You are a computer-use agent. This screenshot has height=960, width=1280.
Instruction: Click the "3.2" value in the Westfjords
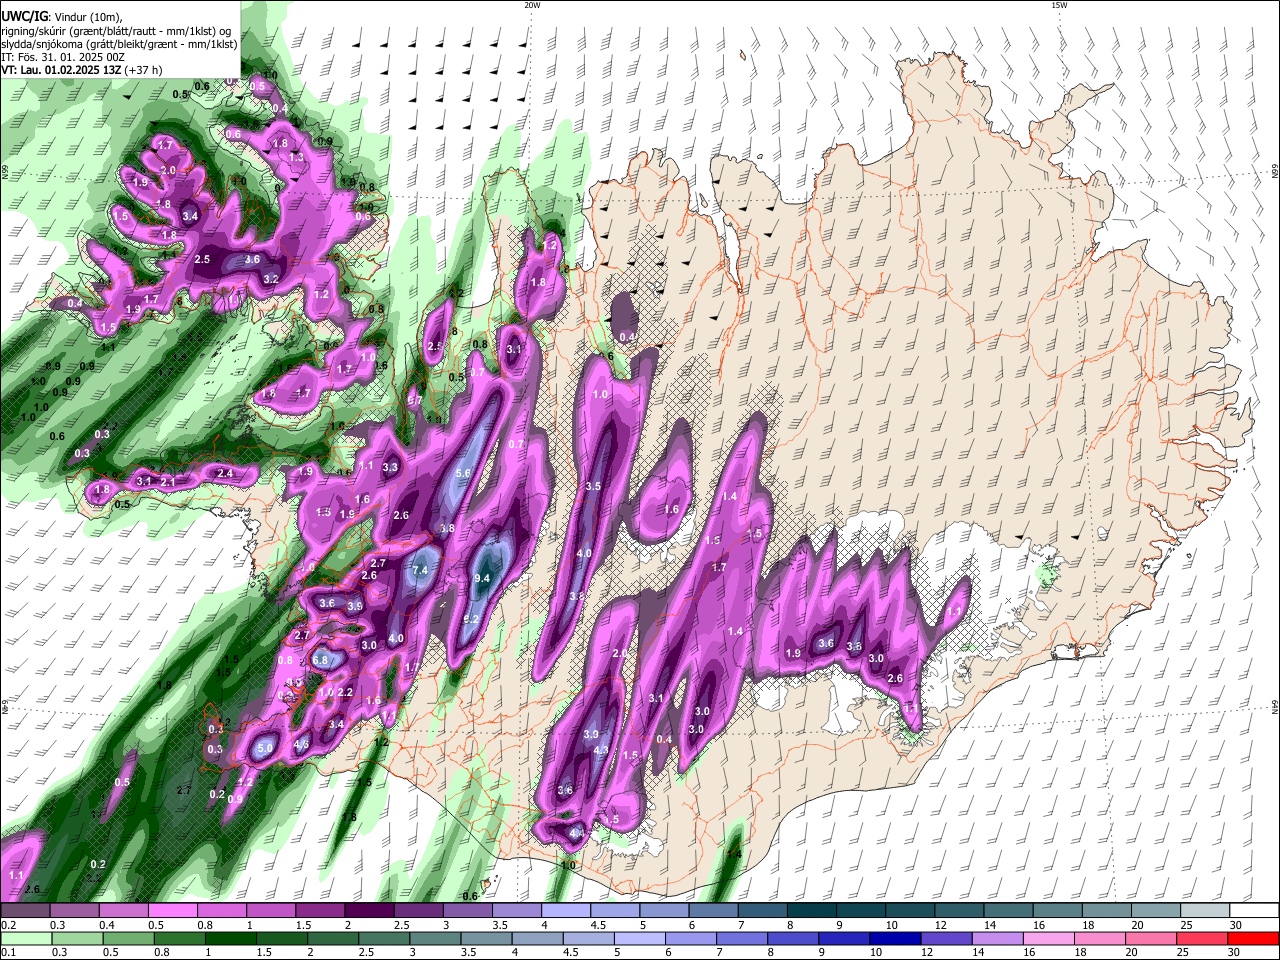click(270, 279)
